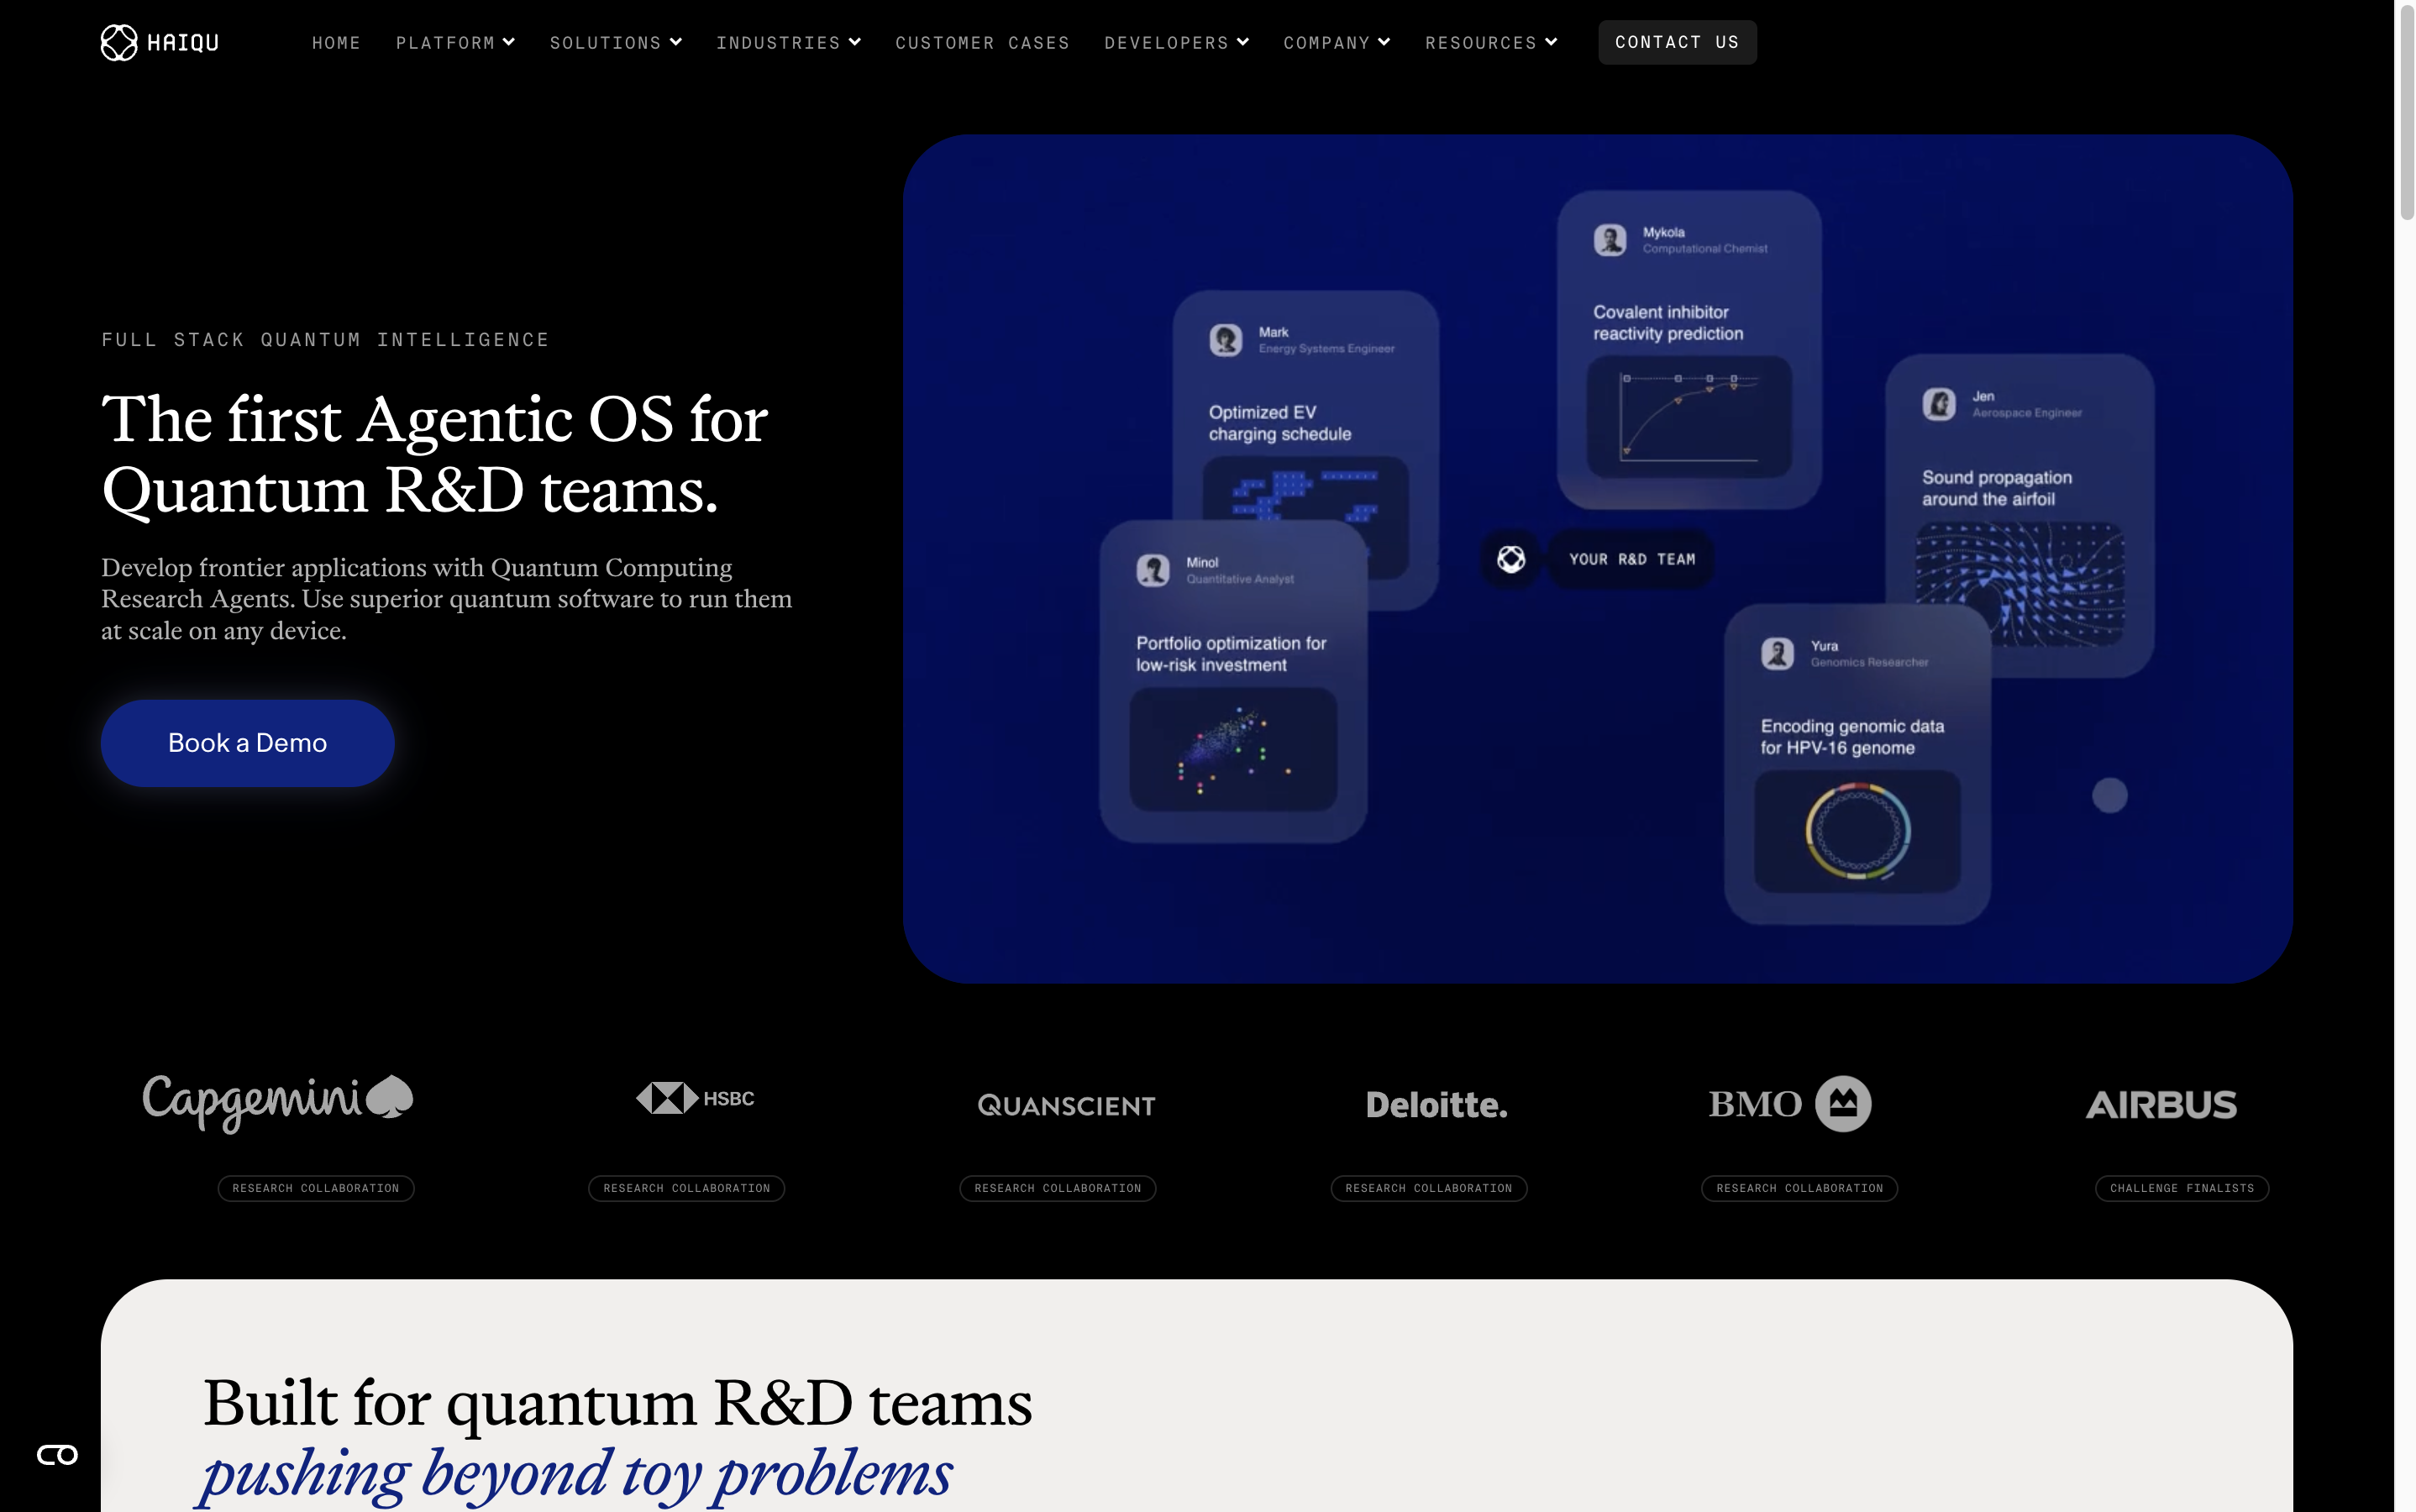2416x1512 pixels.
Task: Click the HPV-16 genome ring graphic
Action: (1857, 831)
